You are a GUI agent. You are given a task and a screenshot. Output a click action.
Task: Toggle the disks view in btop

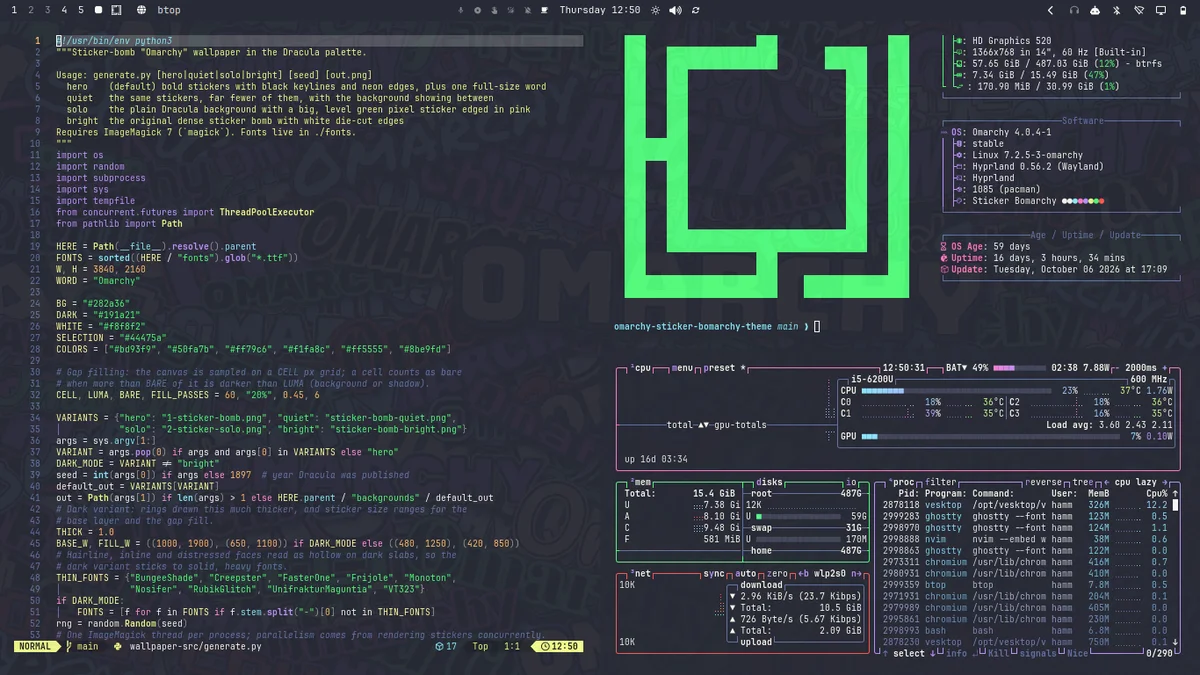pos(769,482)
